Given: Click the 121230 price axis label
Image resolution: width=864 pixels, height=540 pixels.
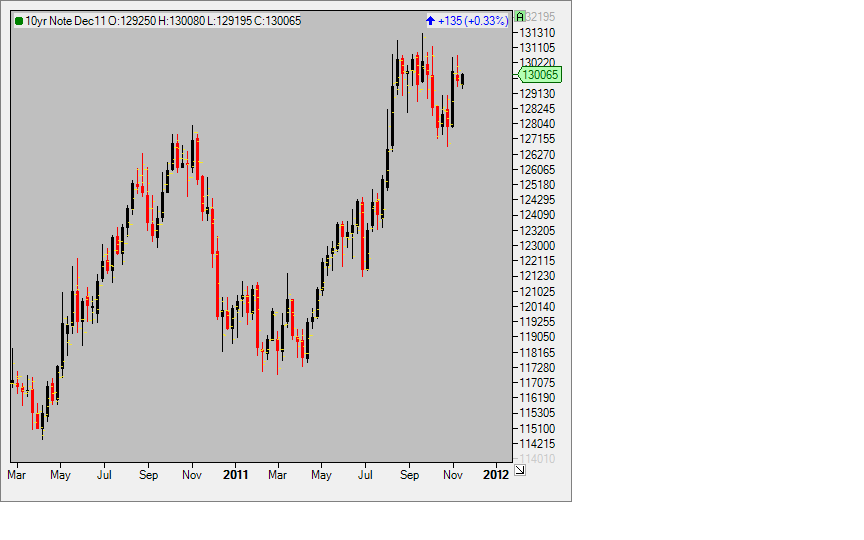Looking at the screenshot, I should point(537,276).
